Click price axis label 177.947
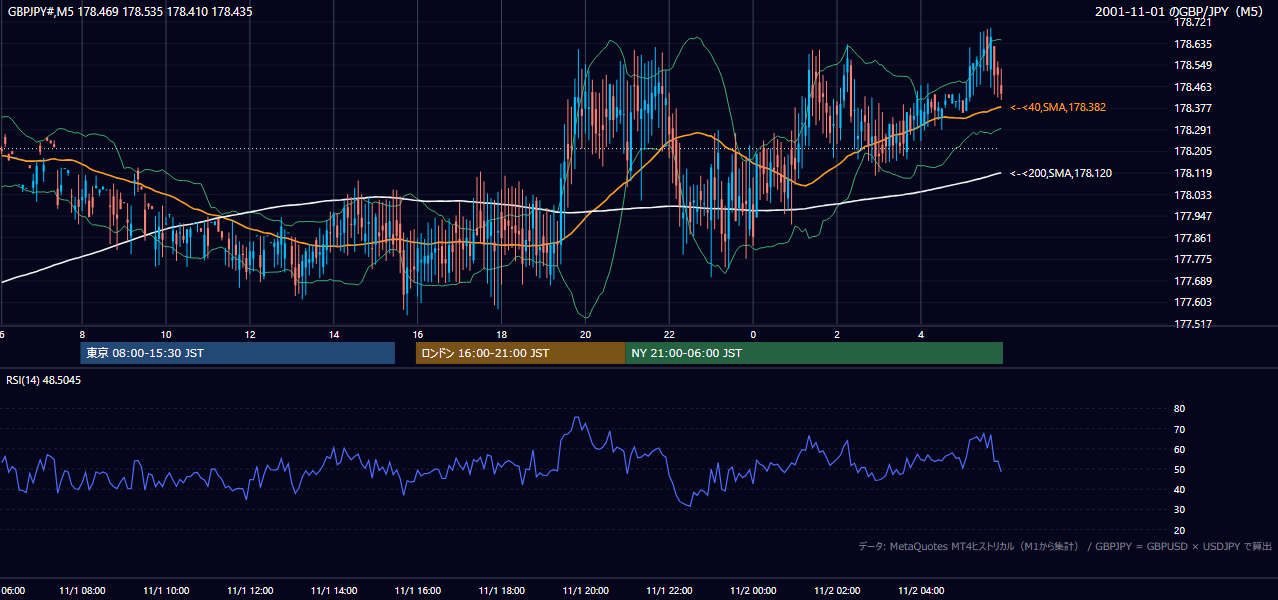The width and height of the screenshot is (1278, 600). pyautogui.click(x=1193, y=216)
